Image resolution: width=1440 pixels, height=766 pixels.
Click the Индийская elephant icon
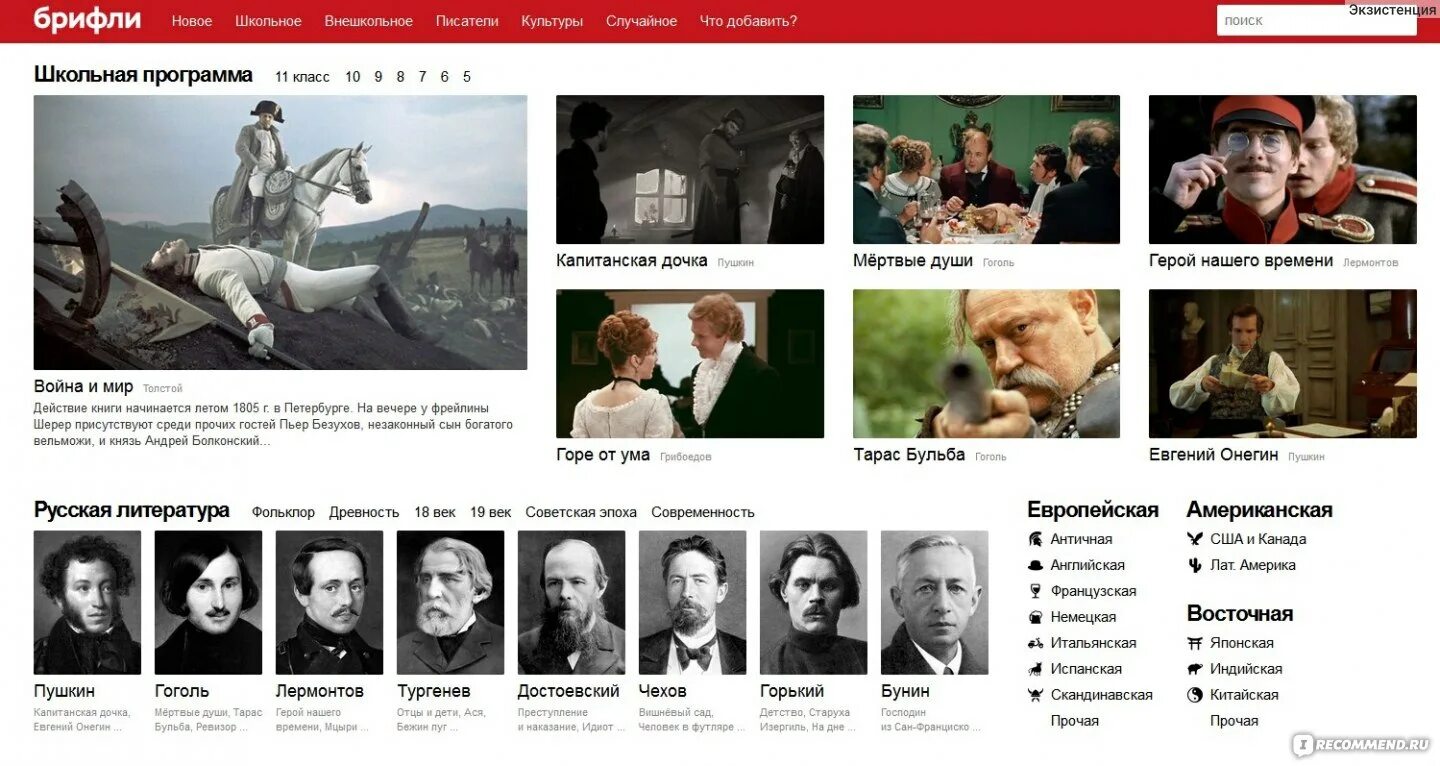(1194, 669)
